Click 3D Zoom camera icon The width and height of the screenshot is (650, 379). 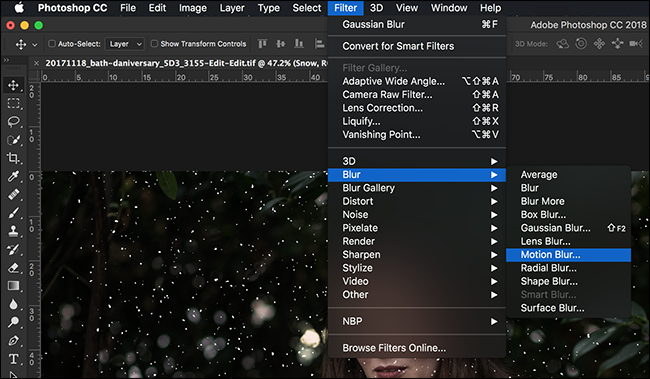(x=636, y=44)
